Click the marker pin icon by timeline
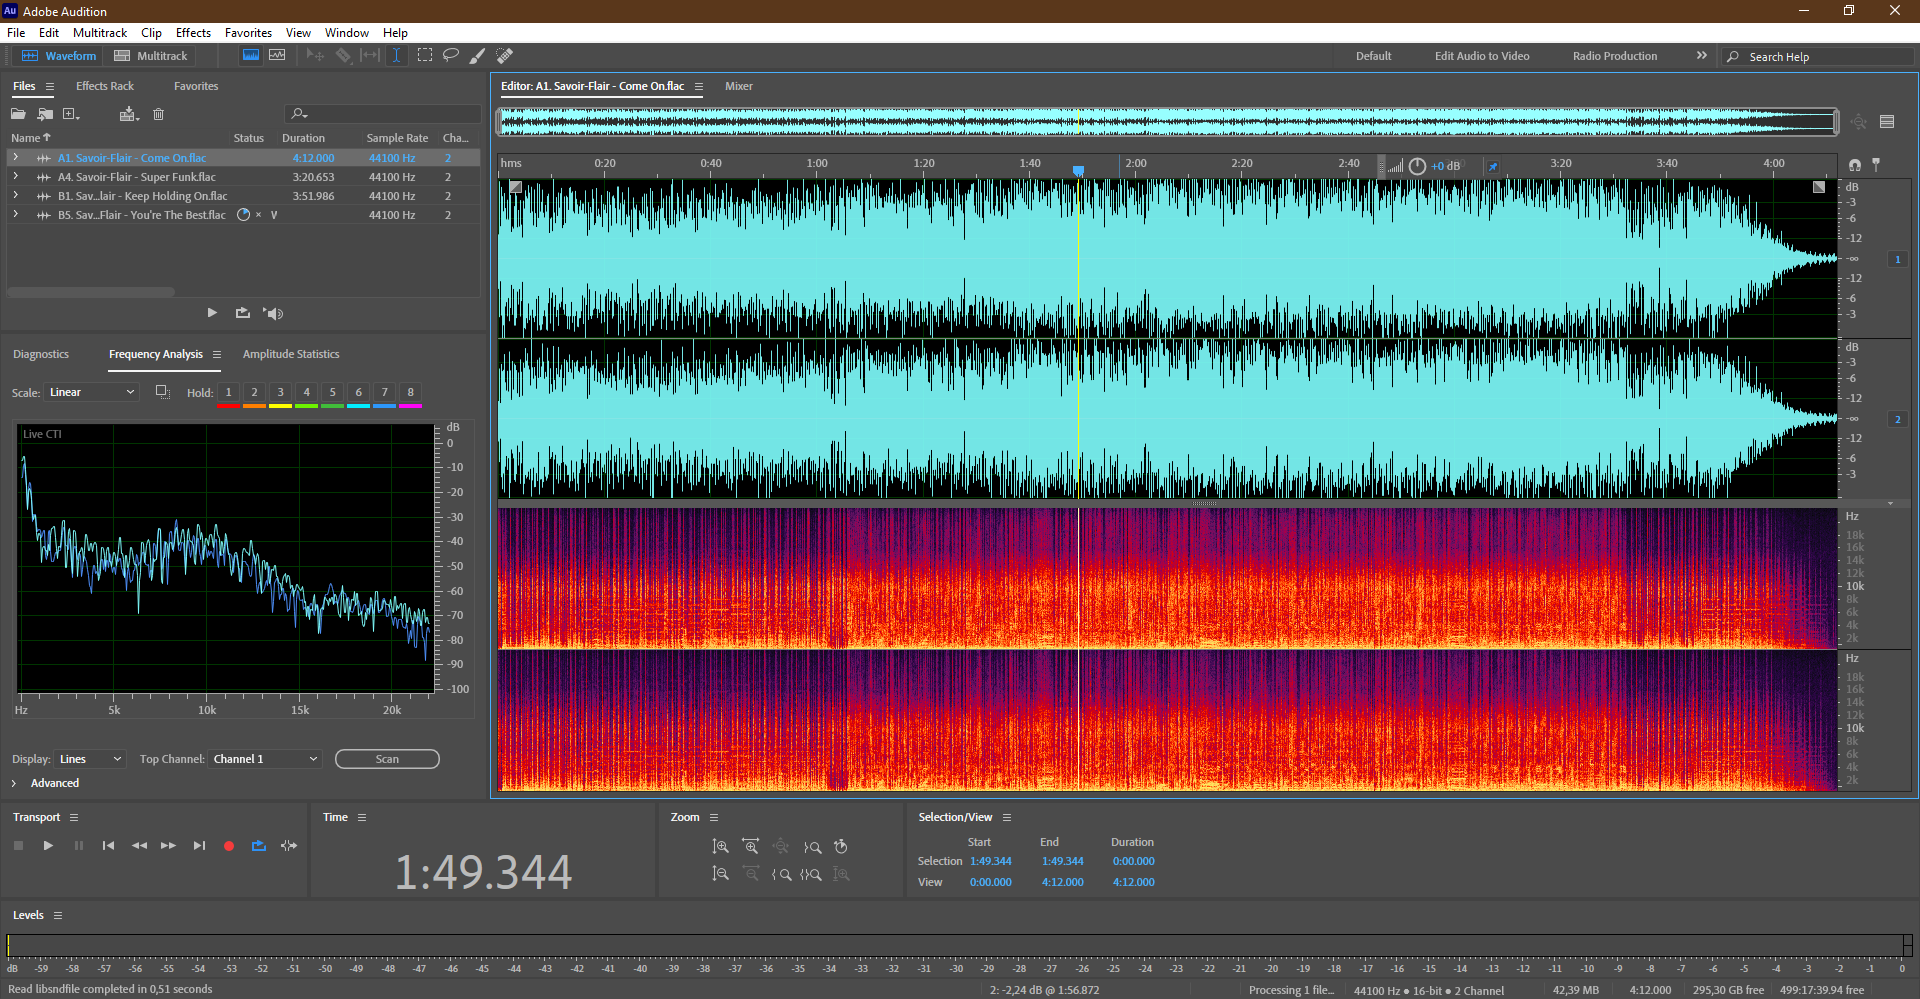 [x=1876, y=164]
